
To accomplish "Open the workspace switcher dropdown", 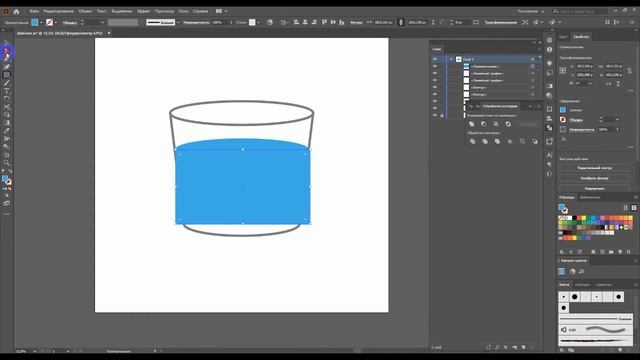I will point(531,11).
